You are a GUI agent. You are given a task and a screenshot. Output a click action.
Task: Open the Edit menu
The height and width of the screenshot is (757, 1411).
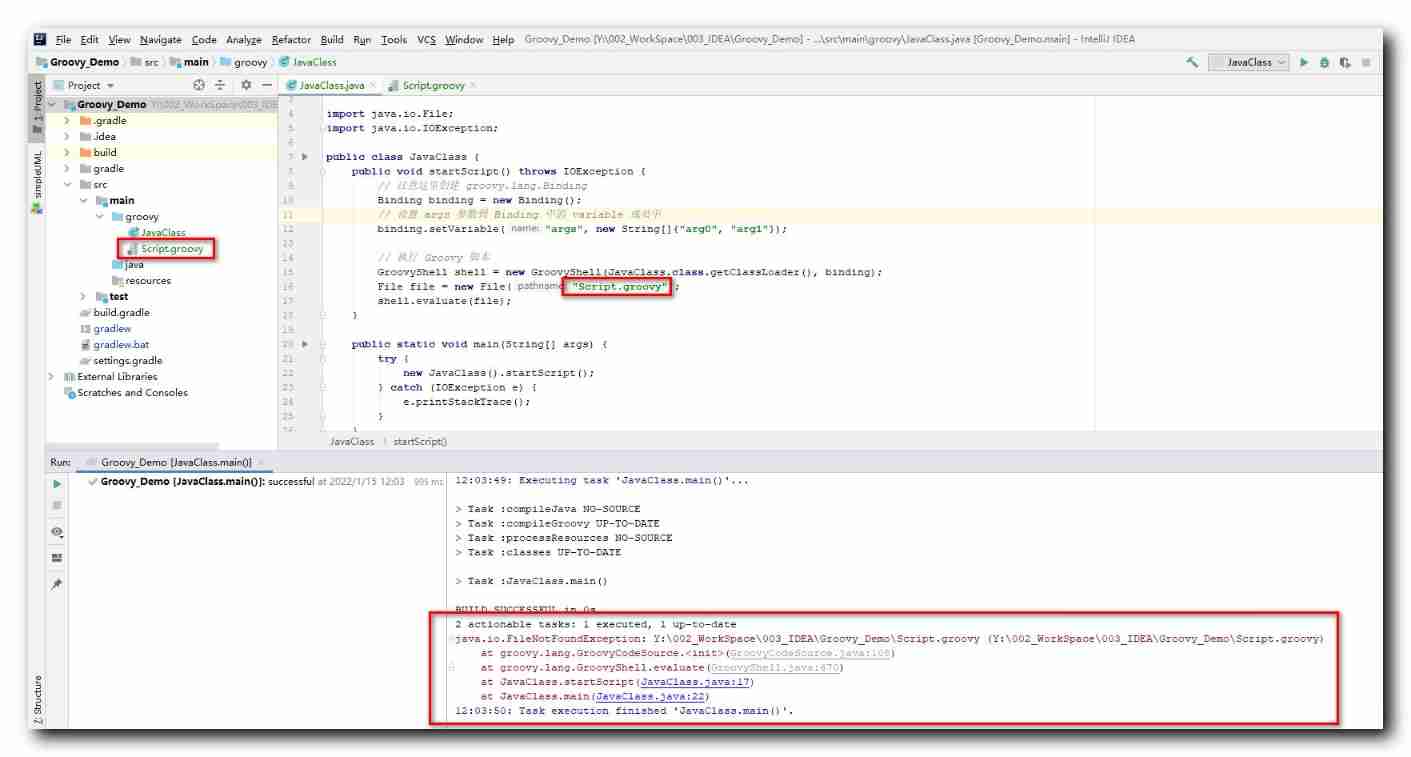pyautogui.click(x=90, y=39)
